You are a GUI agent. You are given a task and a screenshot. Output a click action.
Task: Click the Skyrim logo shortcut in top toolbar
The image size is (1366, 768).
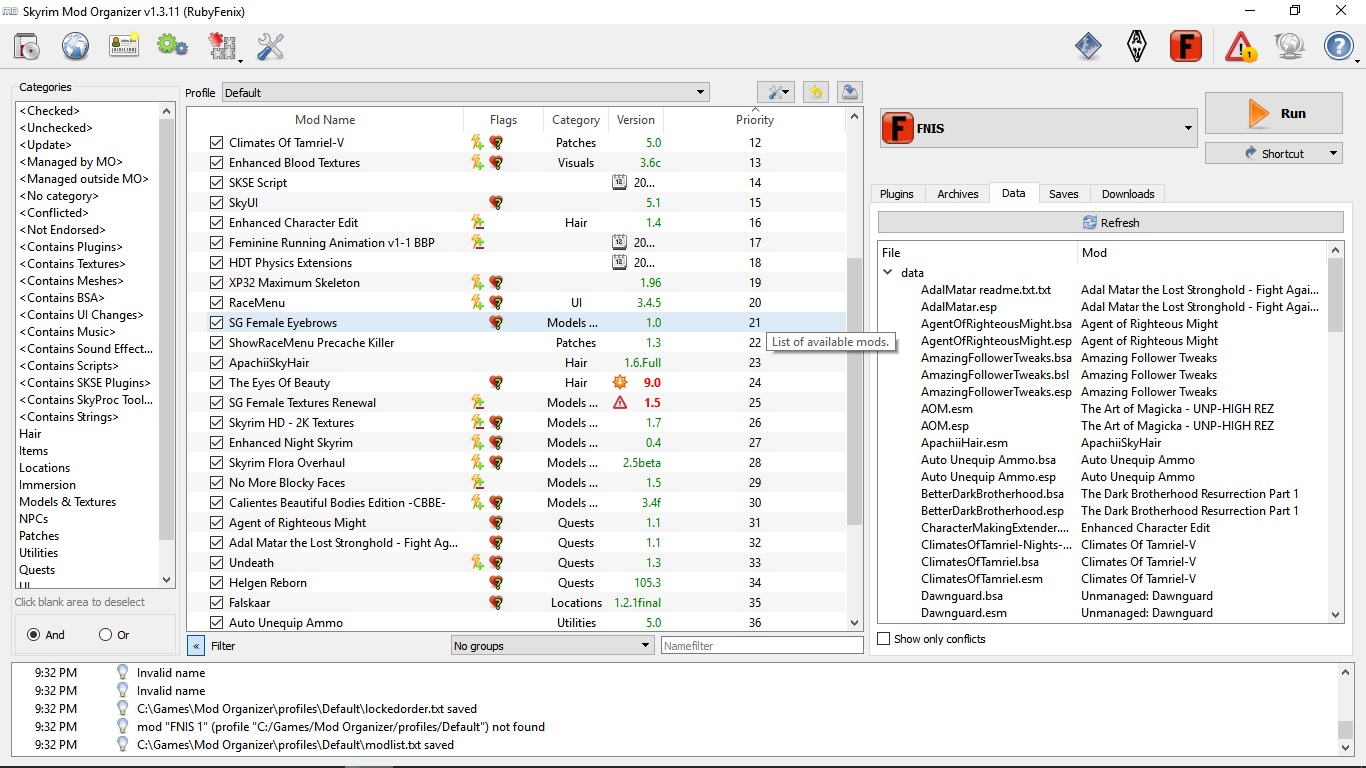point(1137,46)
